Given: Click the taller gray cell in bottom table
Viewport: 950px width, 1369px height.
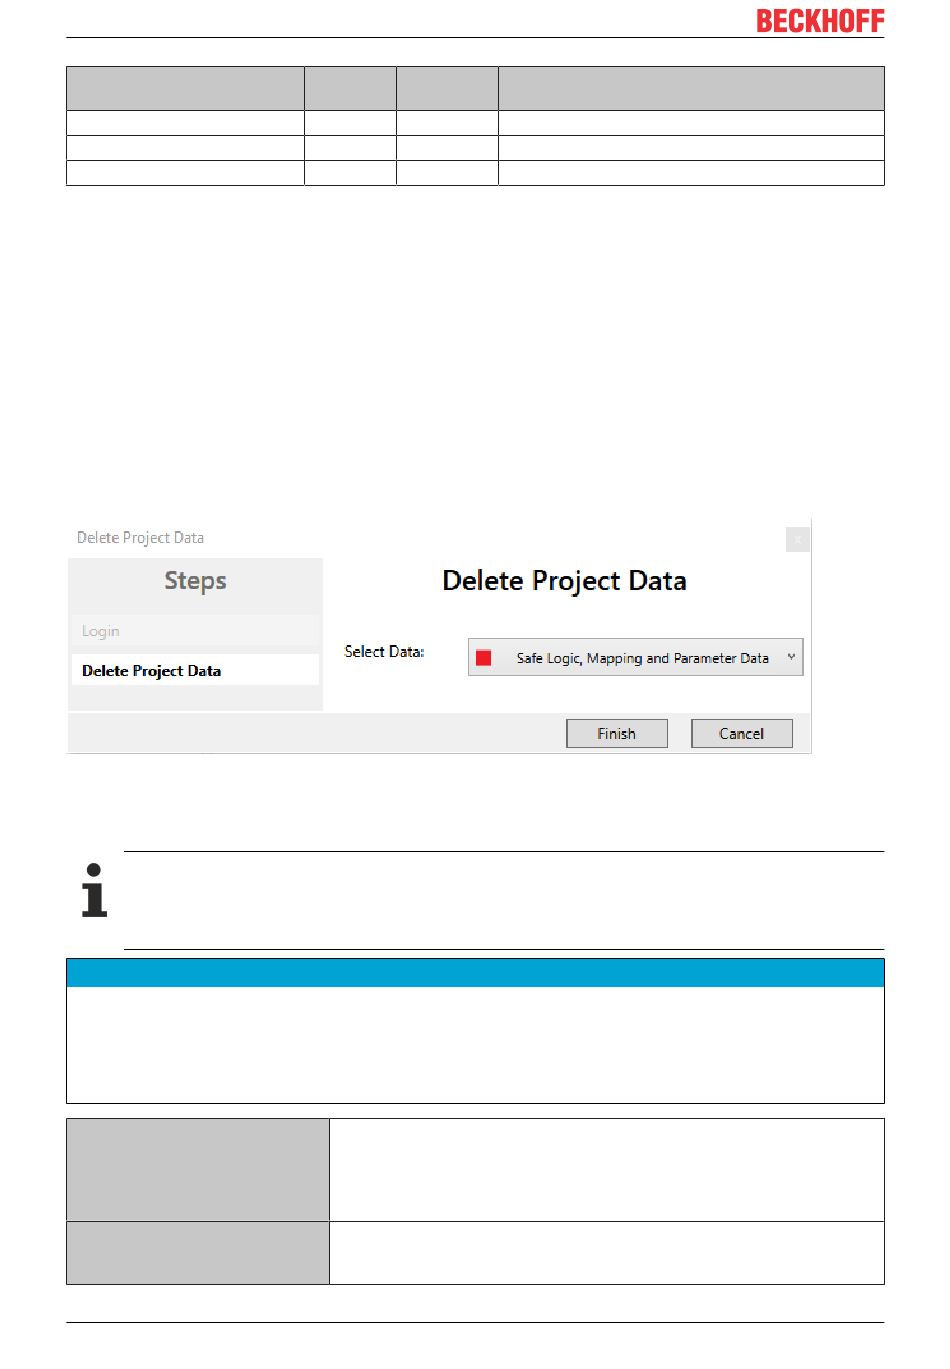Looking at the screenshot, I should click(x=198, y=1170).
